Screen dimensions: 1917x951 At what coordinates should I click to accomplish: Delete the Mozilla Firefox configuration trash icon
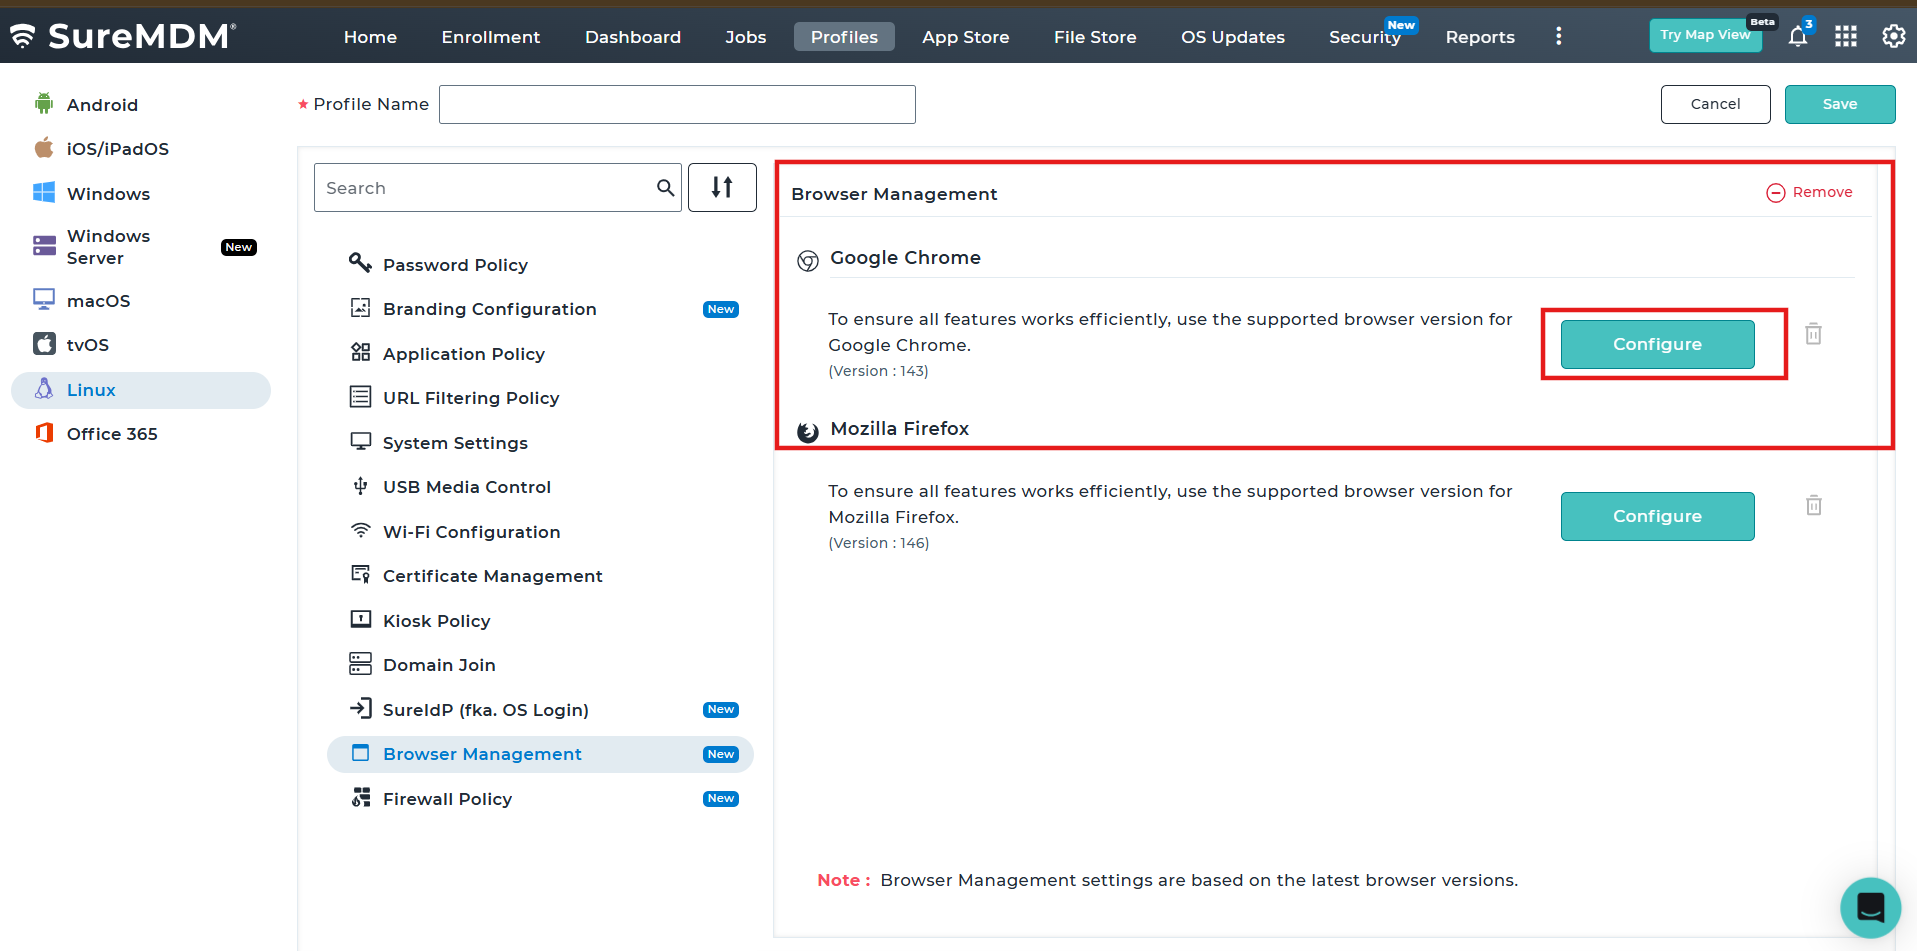1813,506
